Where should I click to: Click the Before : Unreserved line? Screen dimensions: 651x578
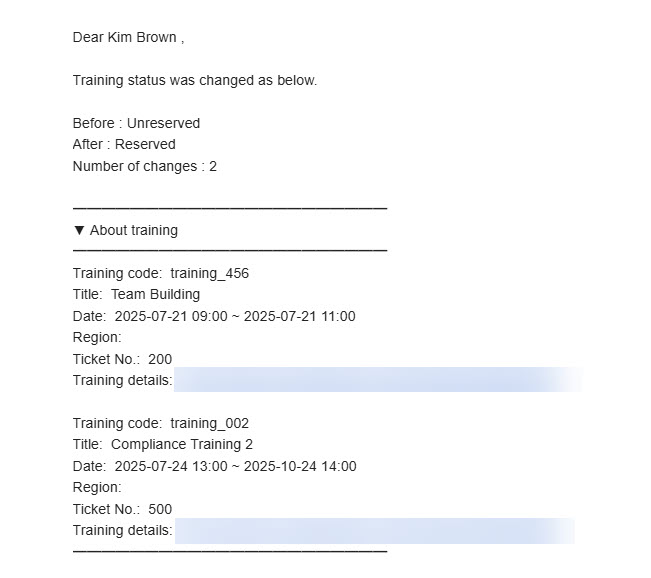point(136,123)
